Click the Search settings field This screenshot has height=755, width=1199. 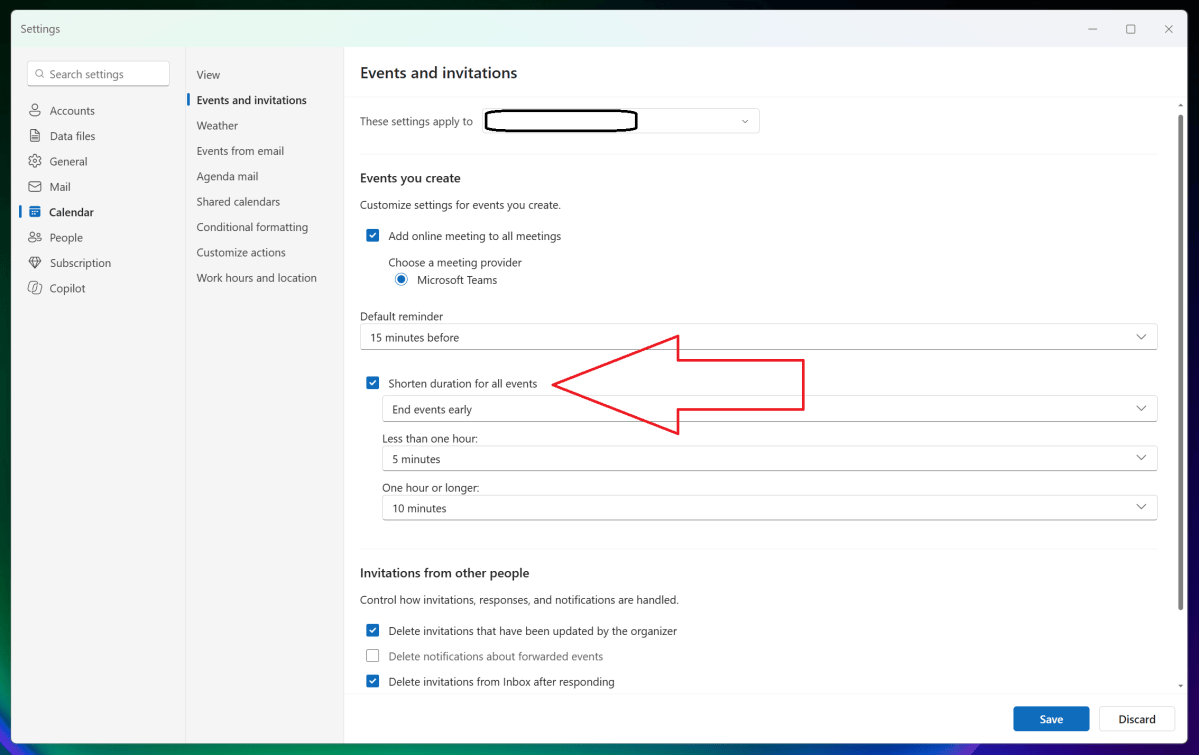[x=99, y=74]
